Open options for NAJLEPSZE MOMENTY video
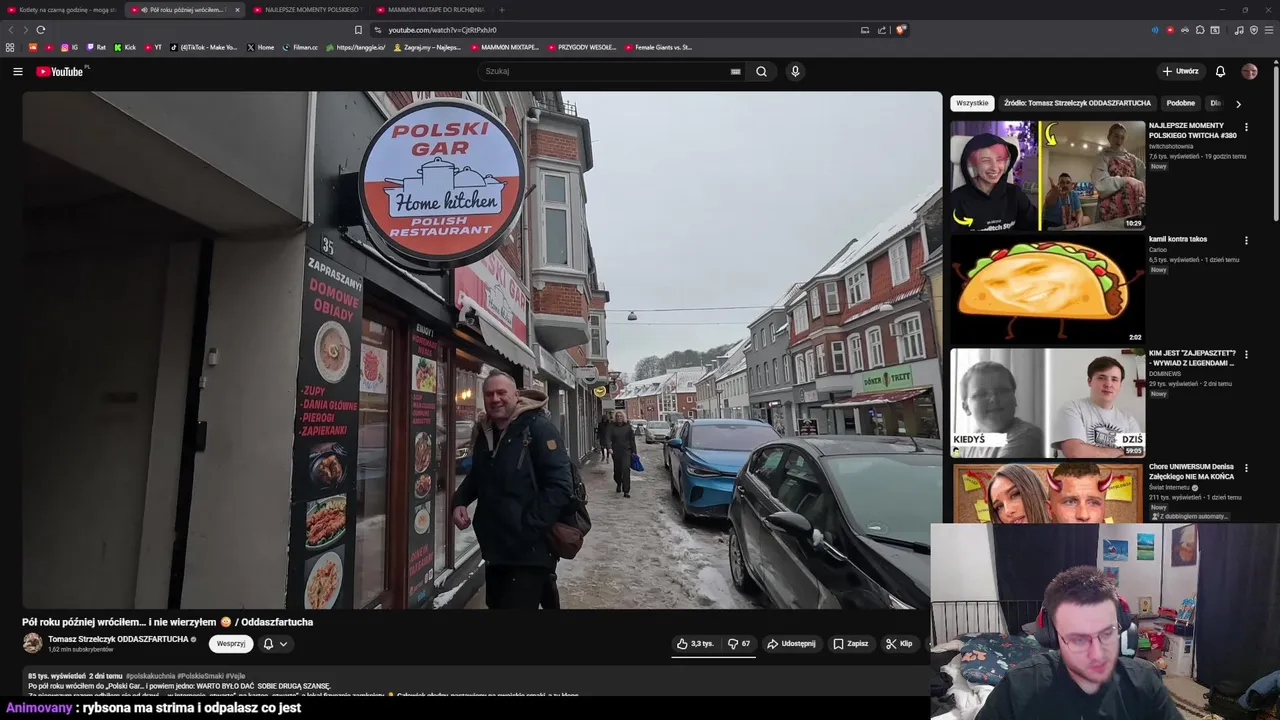Viewport: 1280px width, 720px height. [1246, 127]
